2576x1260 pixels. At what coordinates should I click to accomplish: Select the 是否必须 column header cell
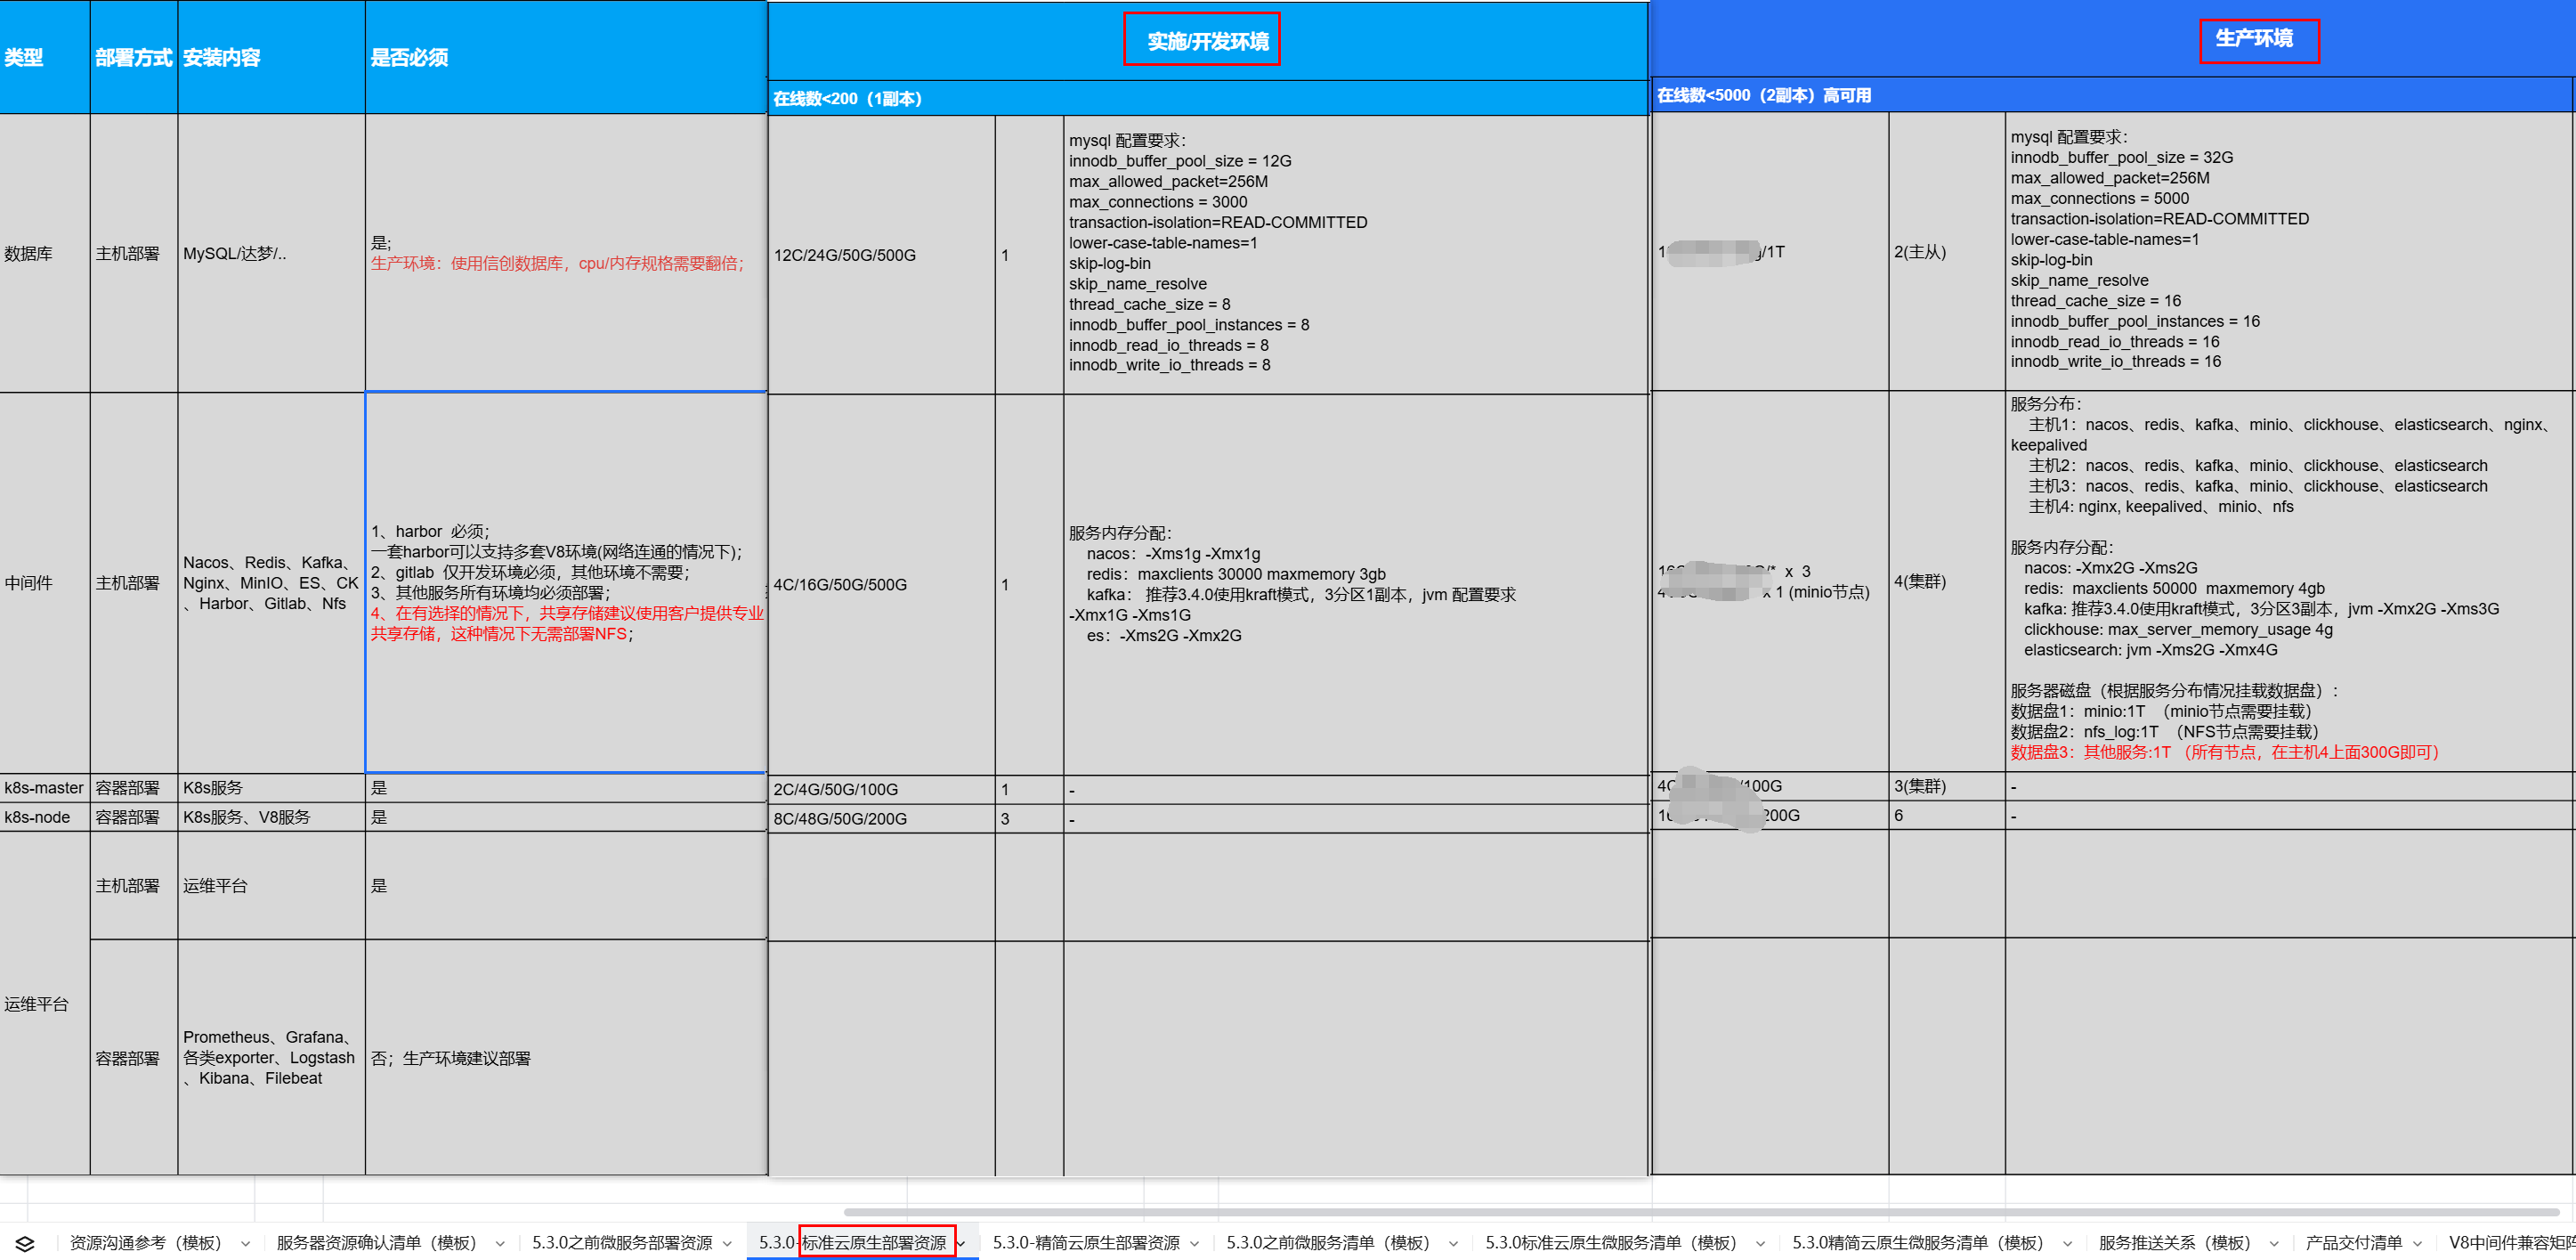565,57
